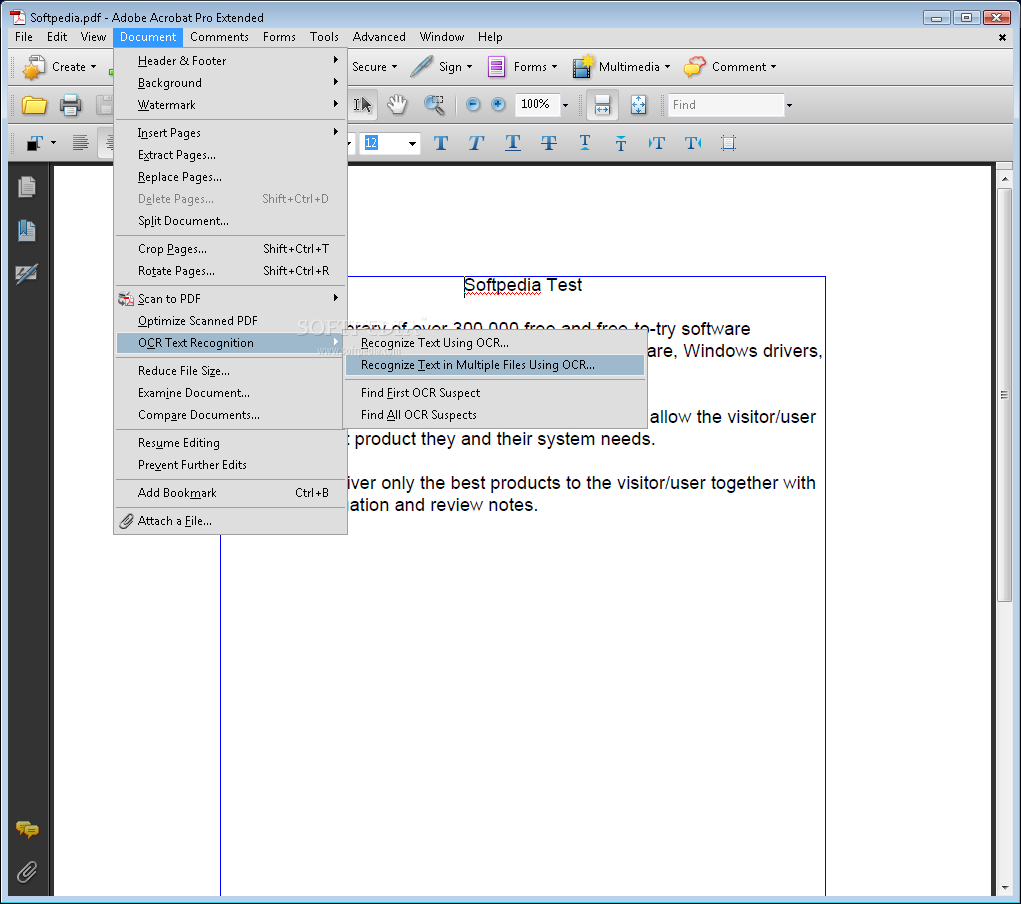Click into the Find search field
Viewport: 1021px width, 904px height.
[725, 105]
